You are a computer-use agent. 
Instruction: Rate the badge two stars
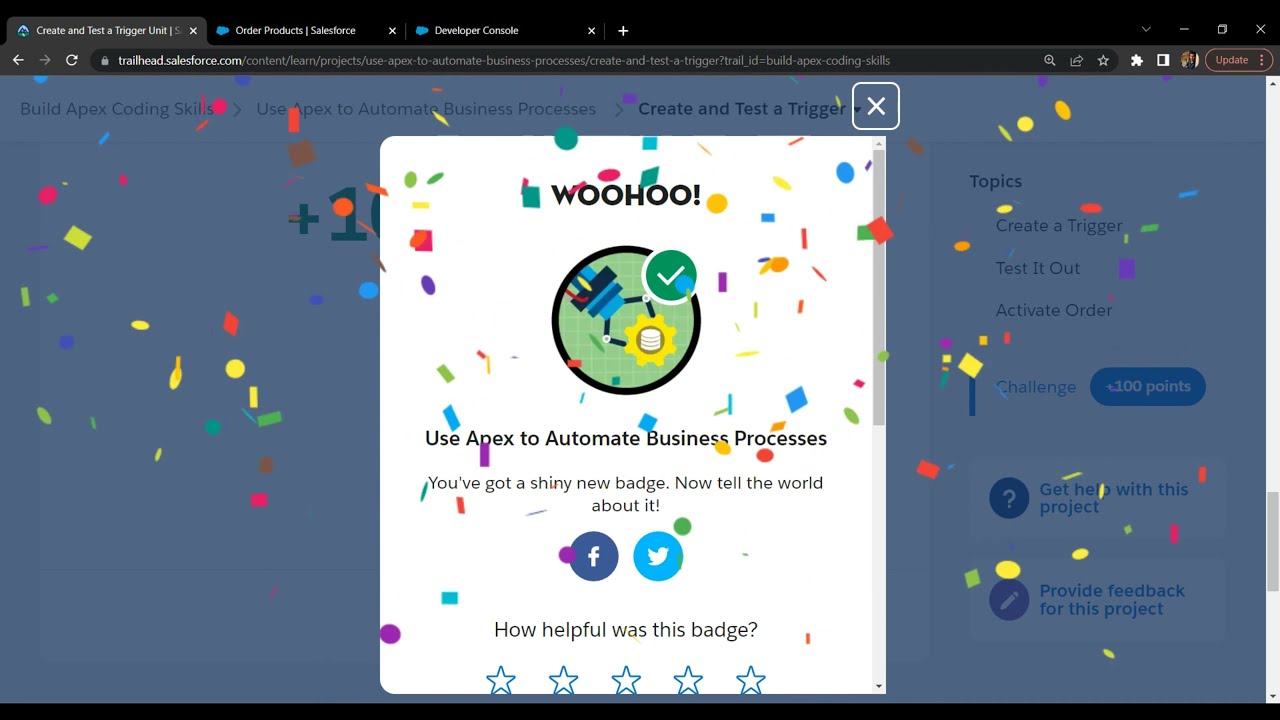pyautogui.click(x=564, y=681)
